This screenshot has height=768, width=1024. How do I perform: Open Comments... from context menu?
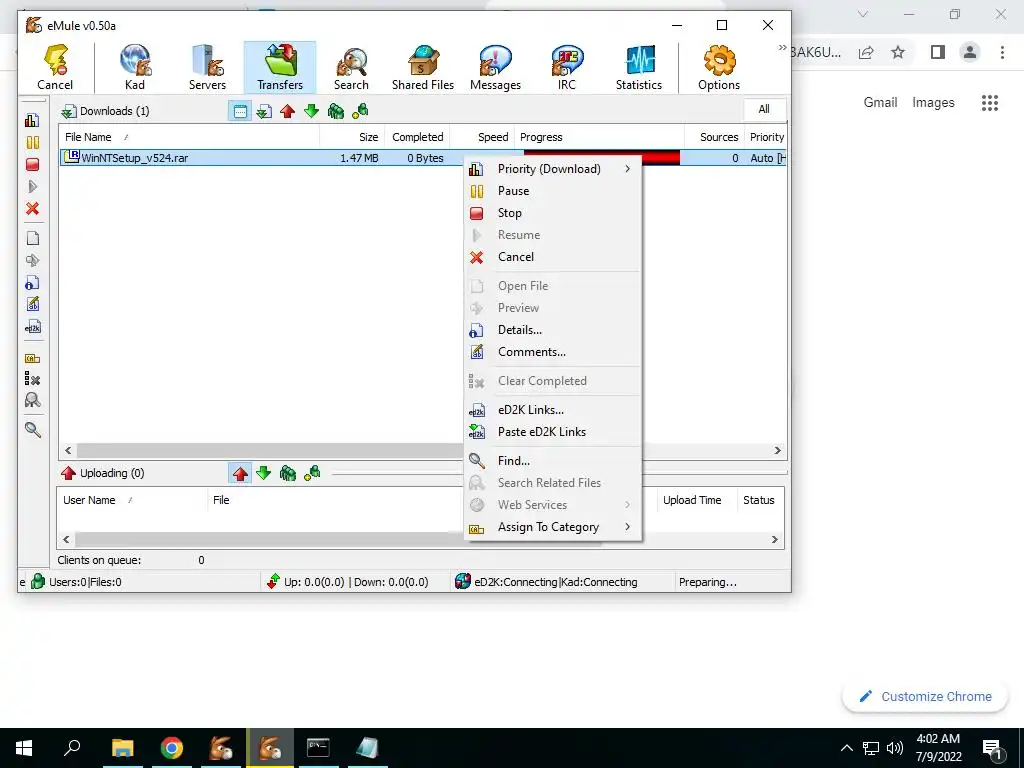pos(552,352)
